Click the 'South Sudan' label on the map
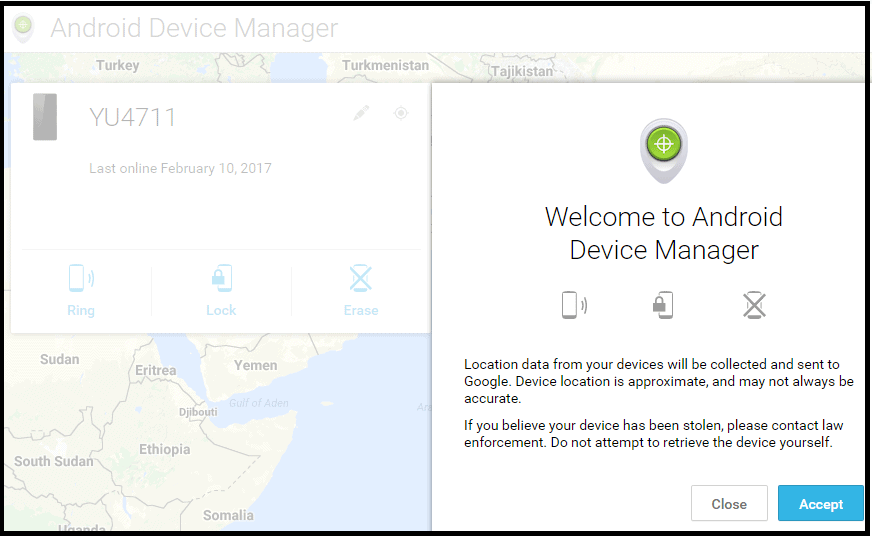872x536 pixels. (53, 461)
